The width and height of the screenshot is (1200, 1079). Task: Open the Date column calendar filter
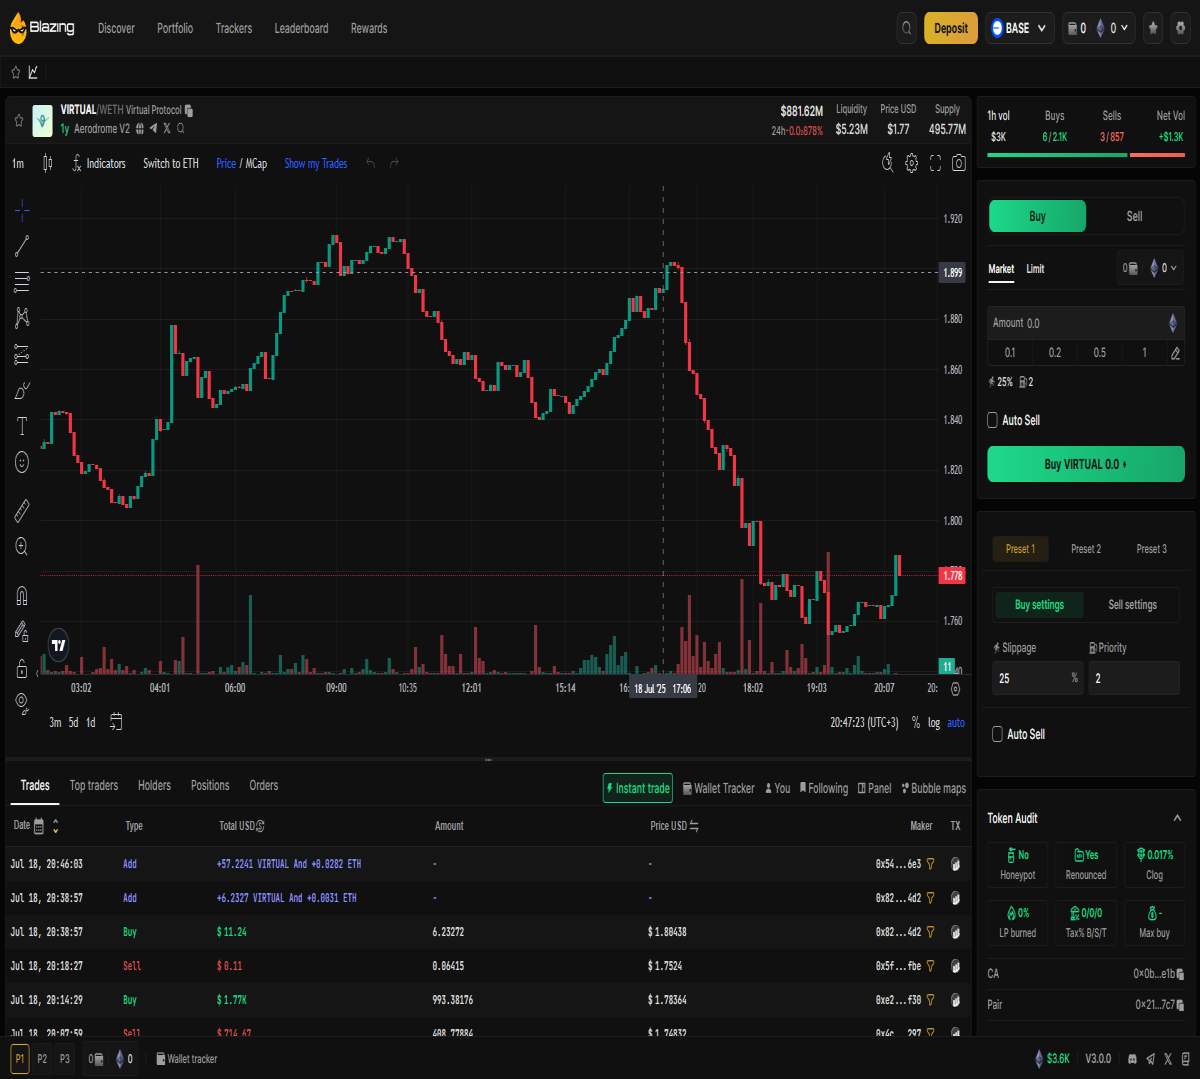39,826
